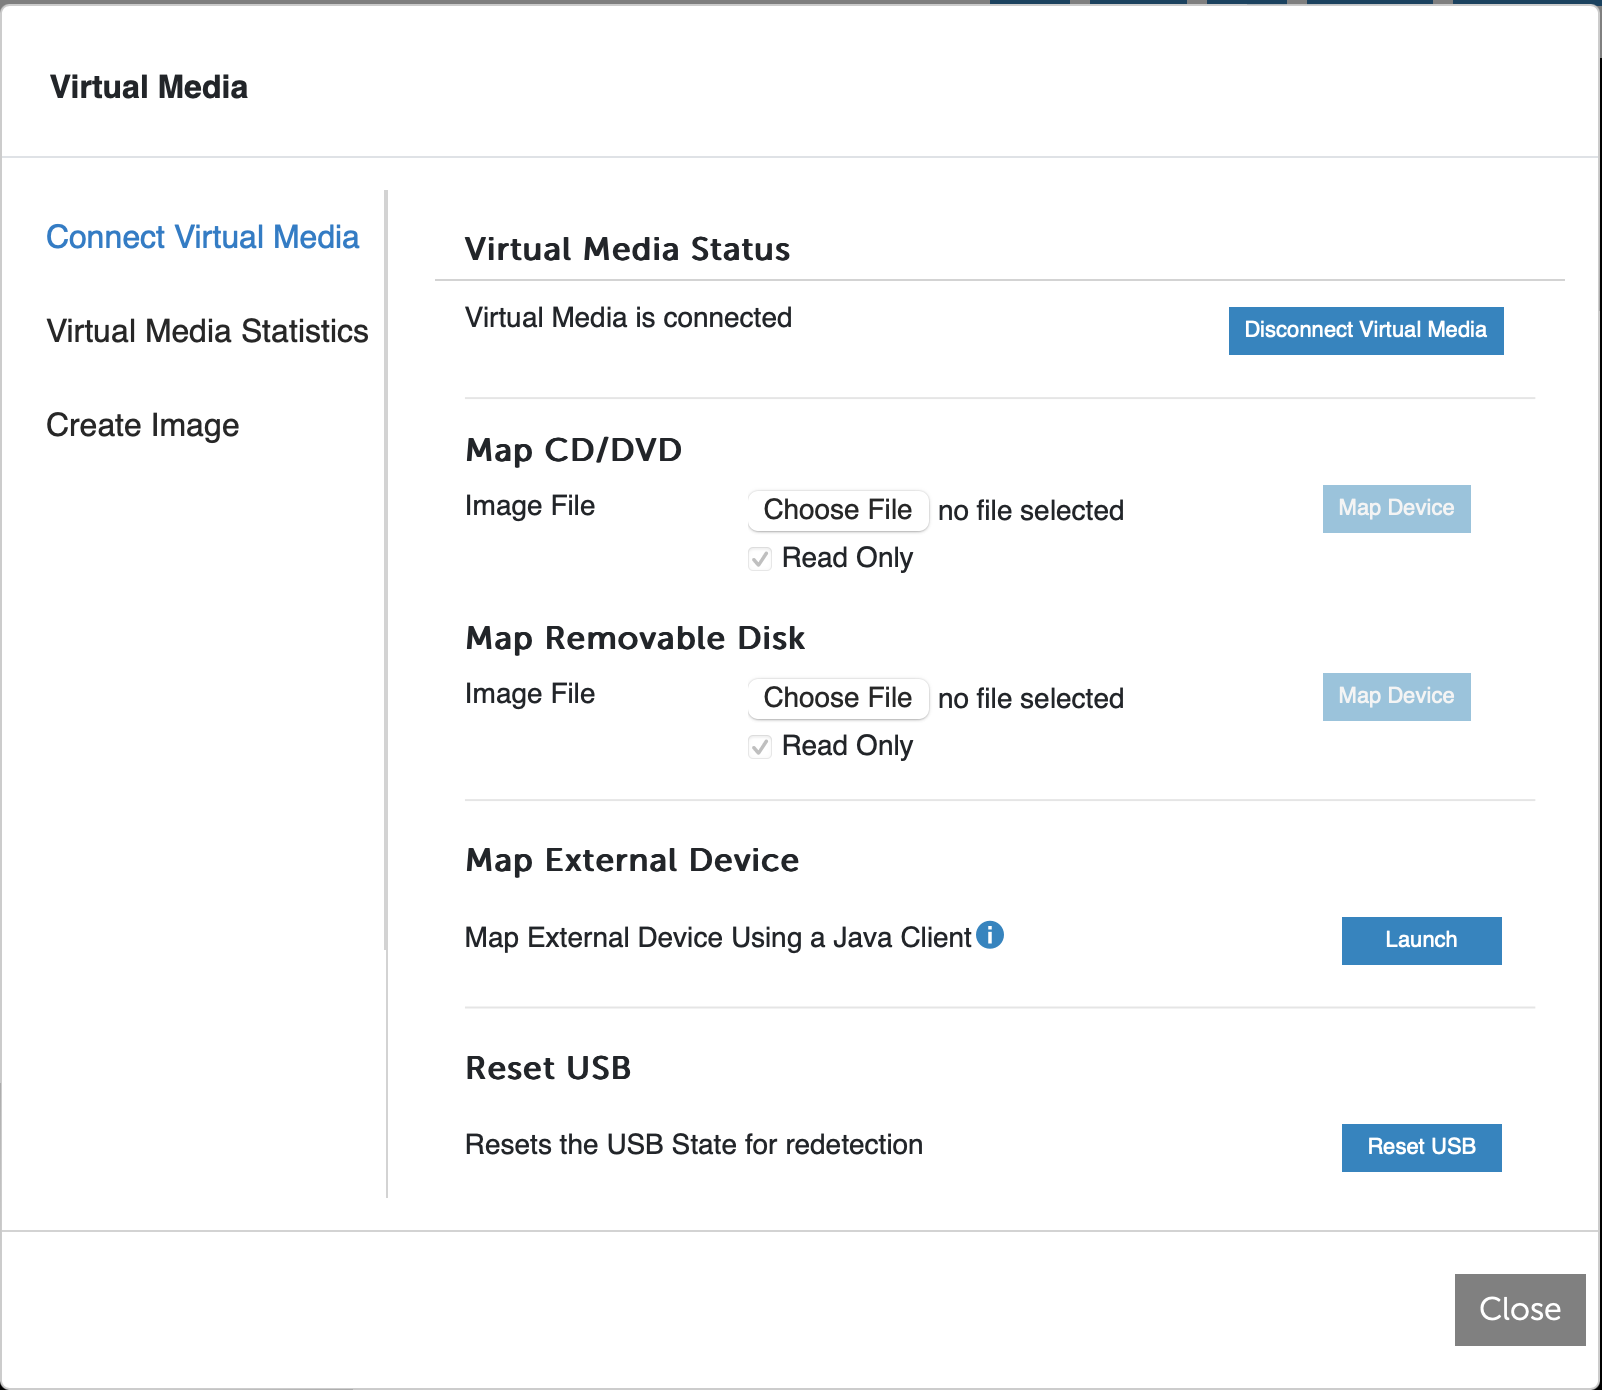Click the info icon beside Java Client text
The width and height of the screenshot is (1602, 1390).
click(x=991, y=935)
